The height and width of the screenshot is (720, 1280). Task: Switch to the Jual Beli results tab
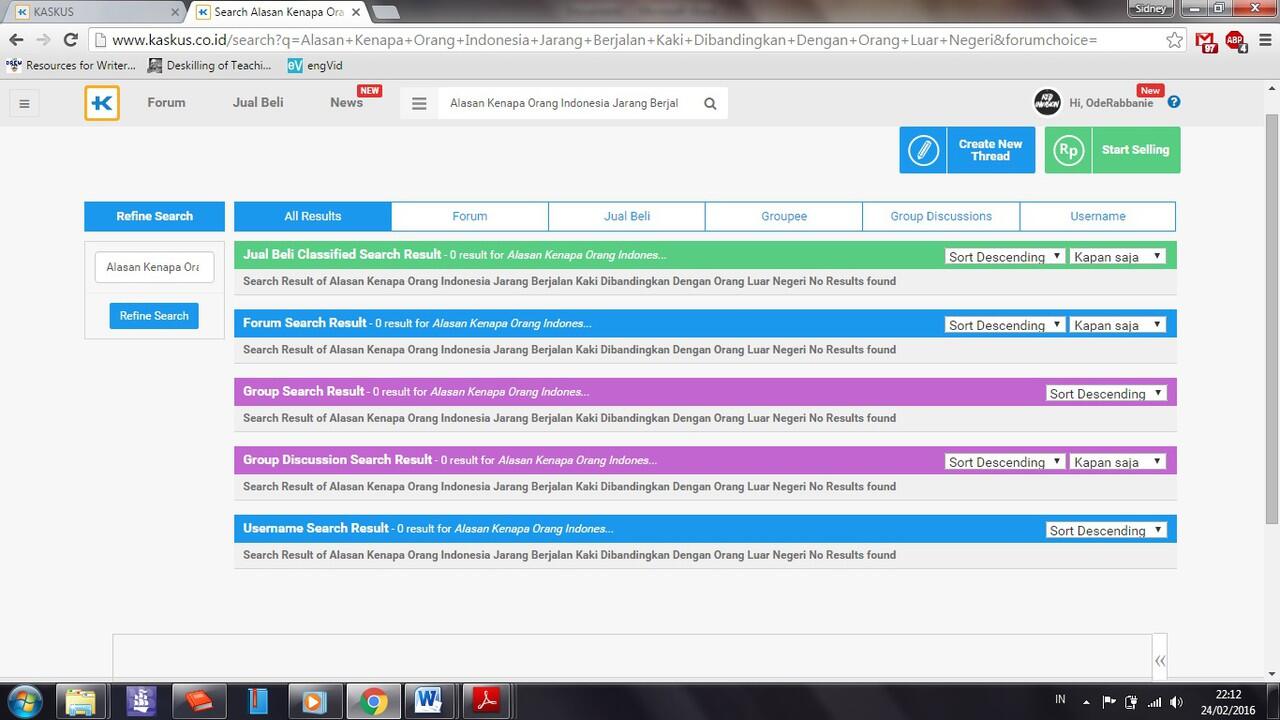[627, 216]
